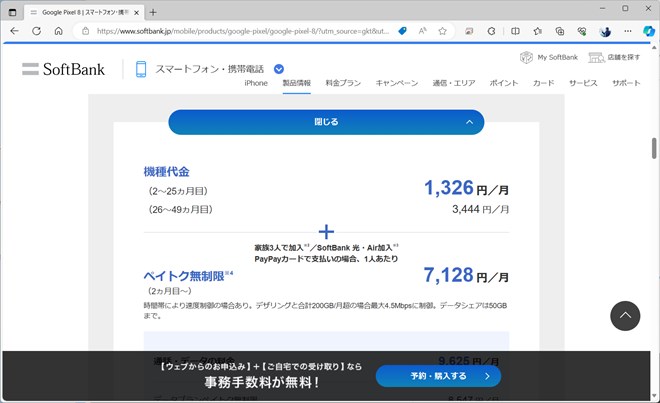Image resolution: width=660 pixels, height=403 pixels.
Task: Add page to favorites star icon
Action: [x=442, y=31]
